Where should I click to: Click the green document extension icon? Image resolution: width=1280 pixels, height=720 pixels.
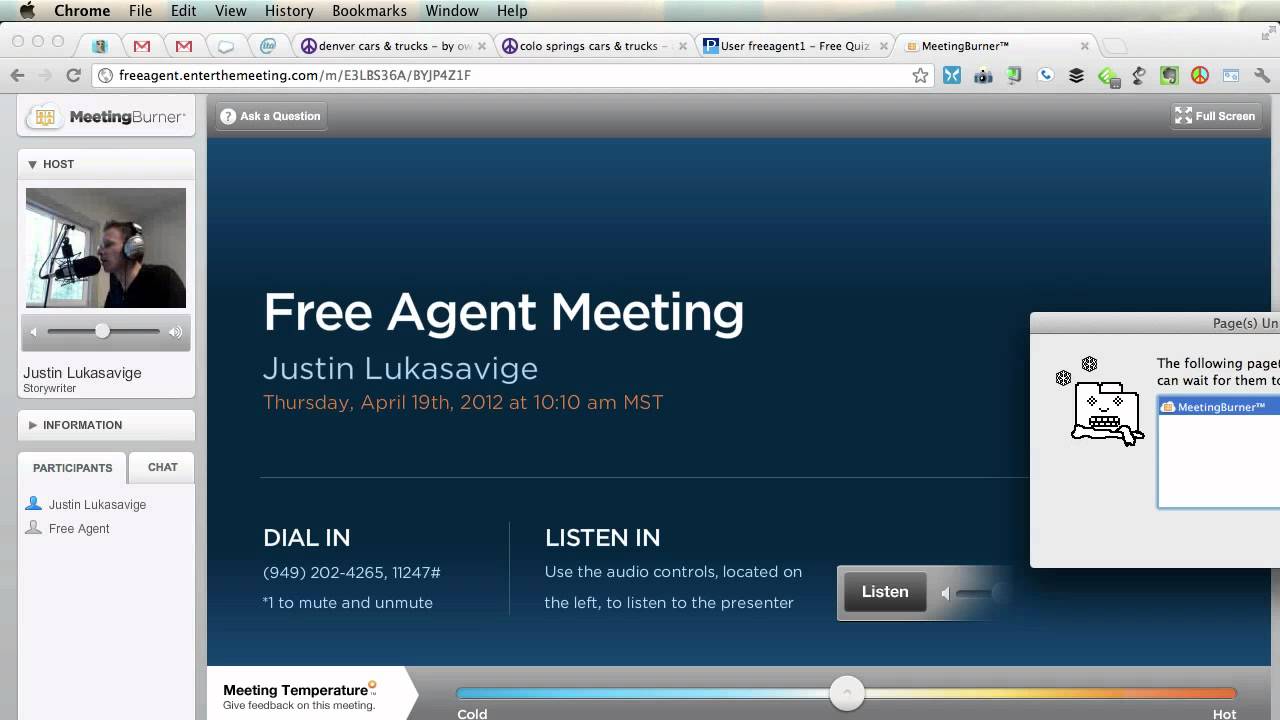pos(1014,75)
